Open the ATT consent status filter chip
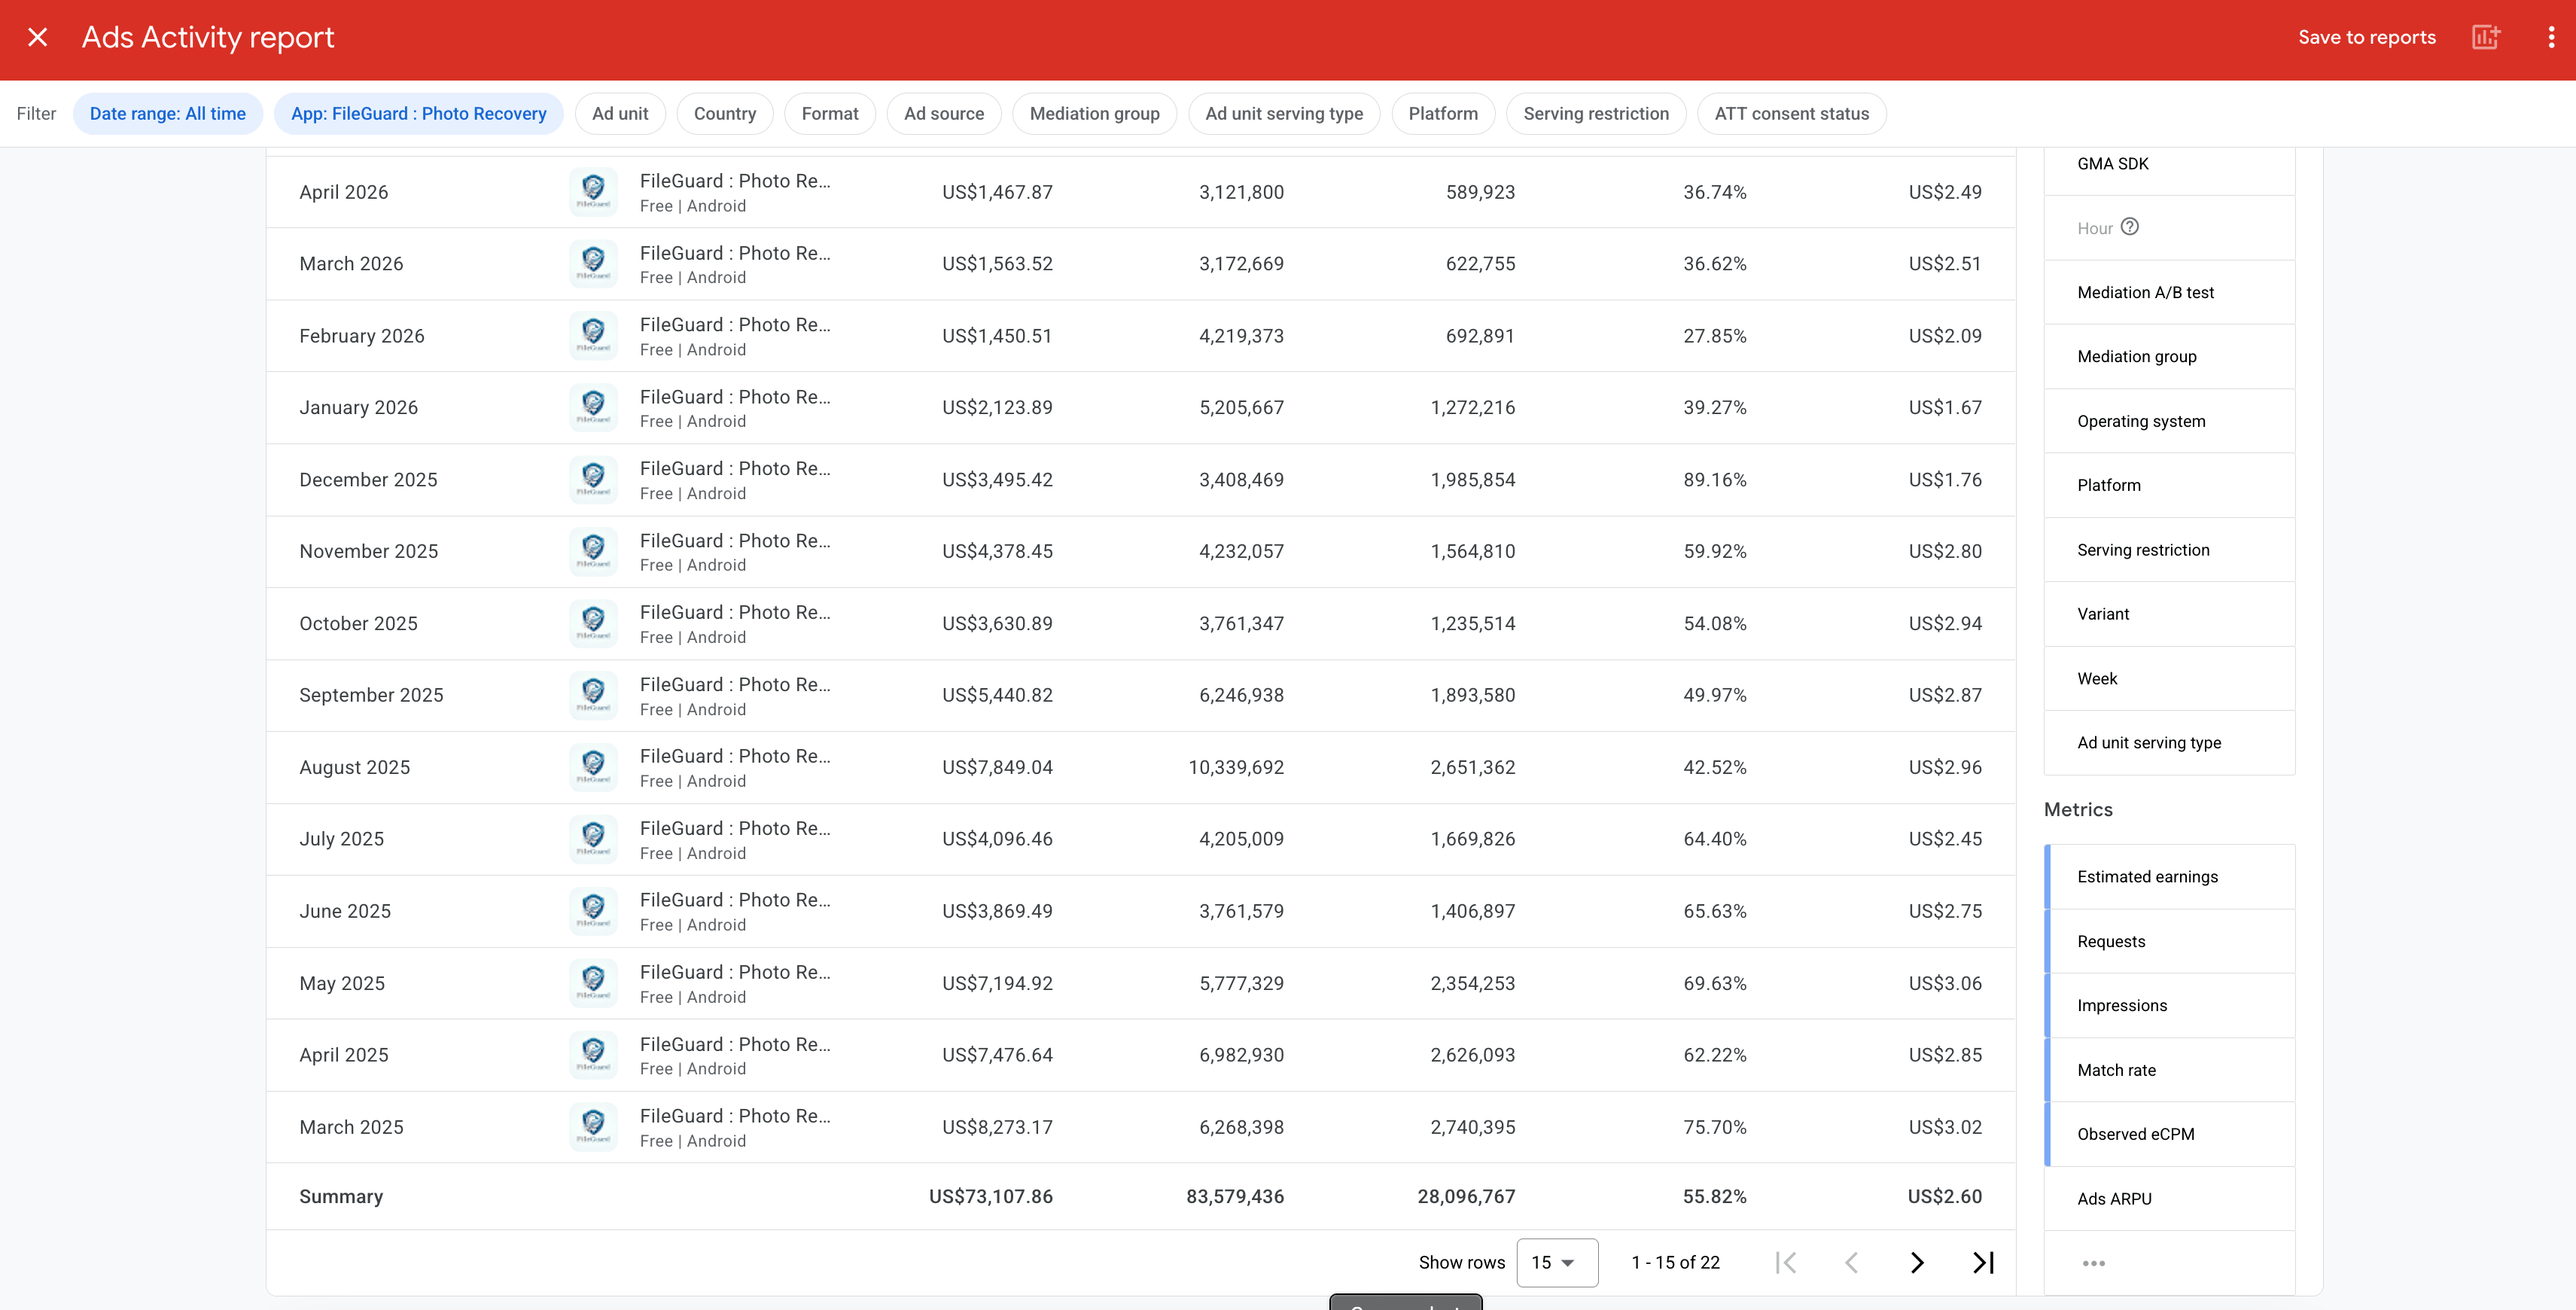The width and height of the screenshot is (2576, 1310). click(1791, 114)
